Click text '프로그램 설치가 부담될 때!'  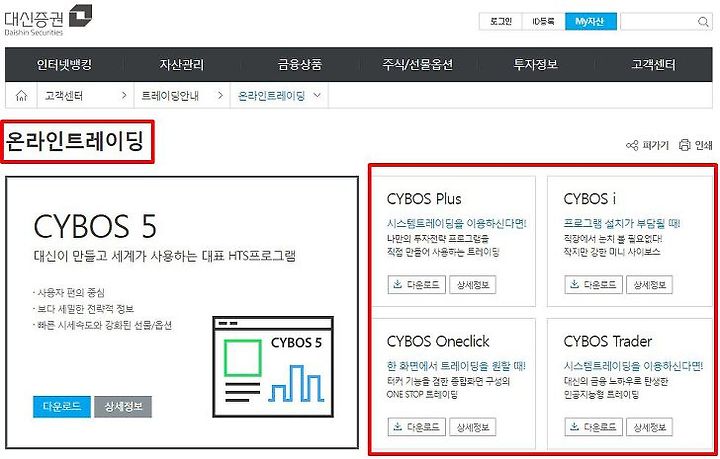click(622, 224)
